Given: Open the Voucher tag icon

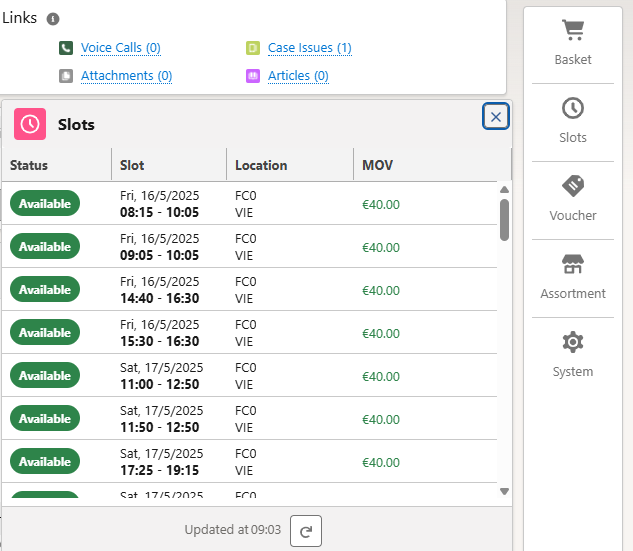Looking at the screenshot, I should 573,187.
